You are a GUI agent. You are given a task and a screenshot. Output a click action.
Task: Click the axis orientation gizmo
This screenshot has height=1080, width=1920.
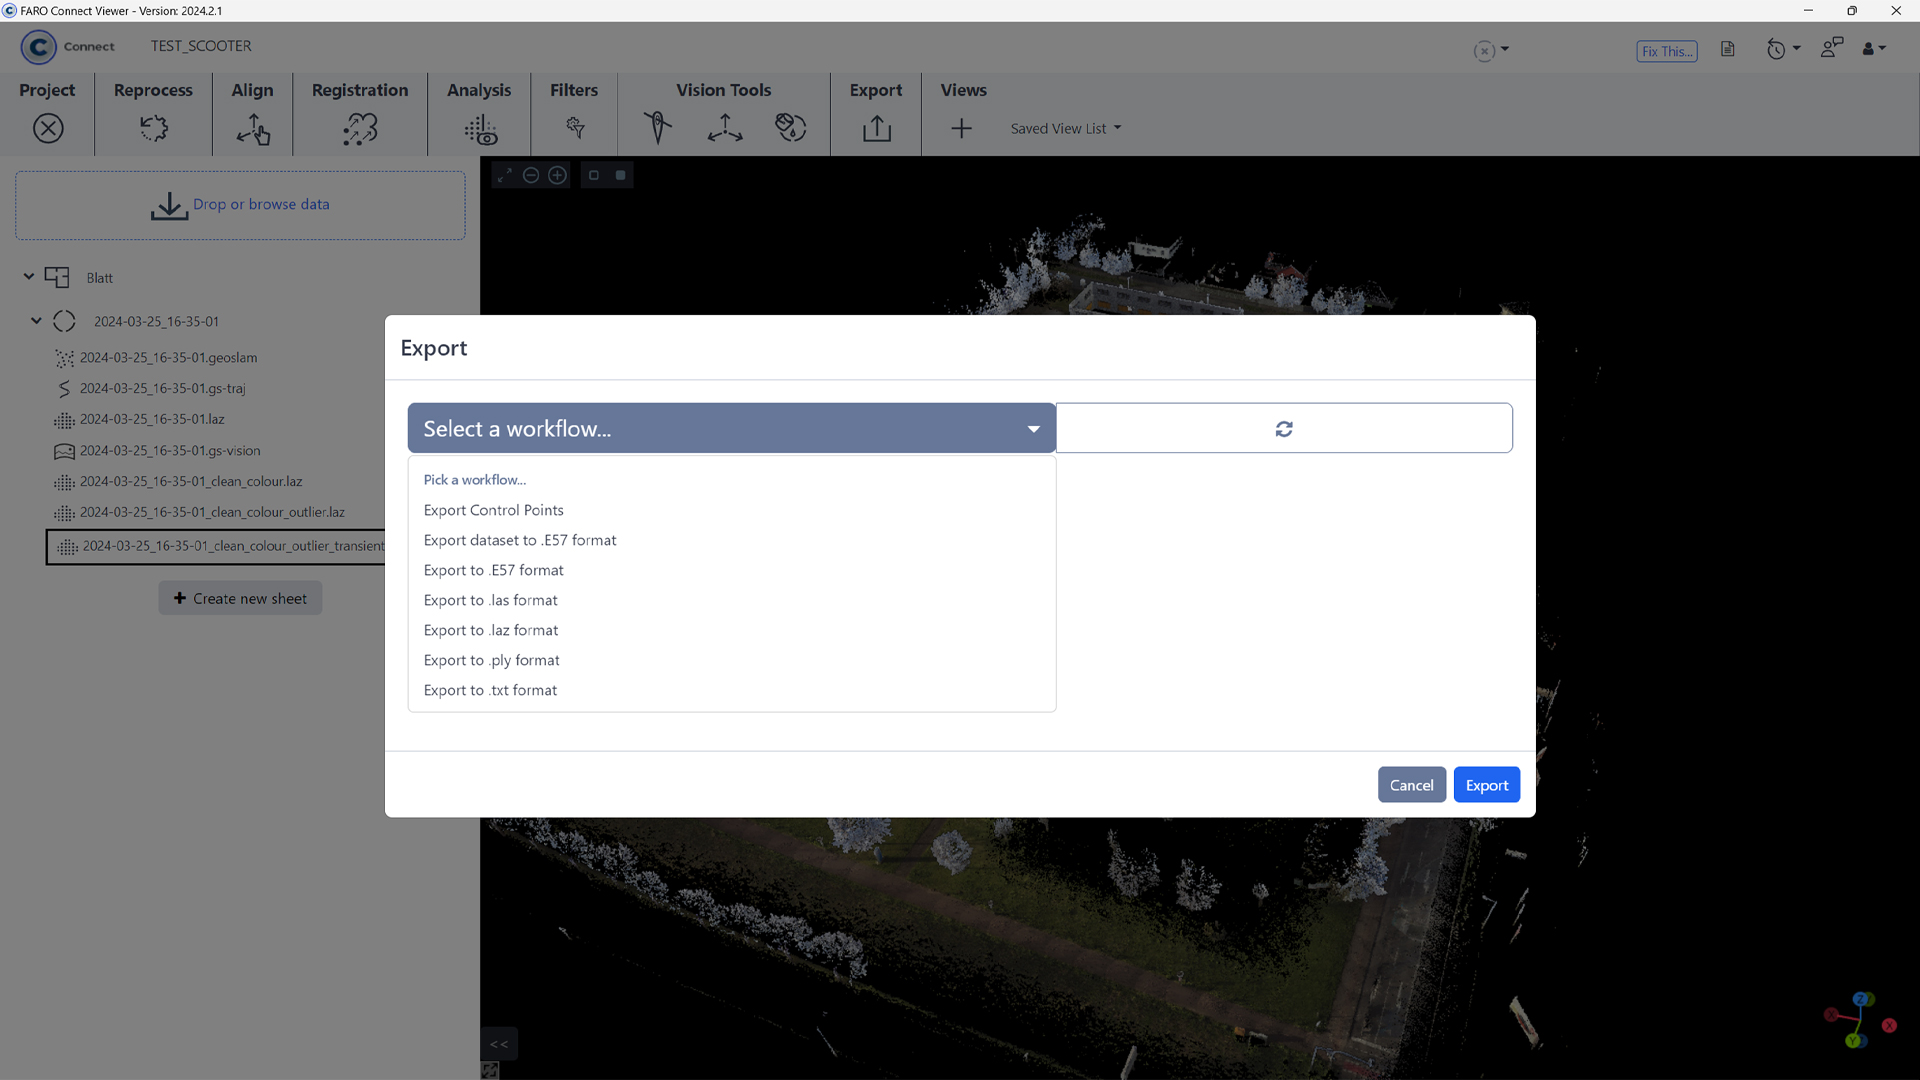(x=1859, y=1020)
